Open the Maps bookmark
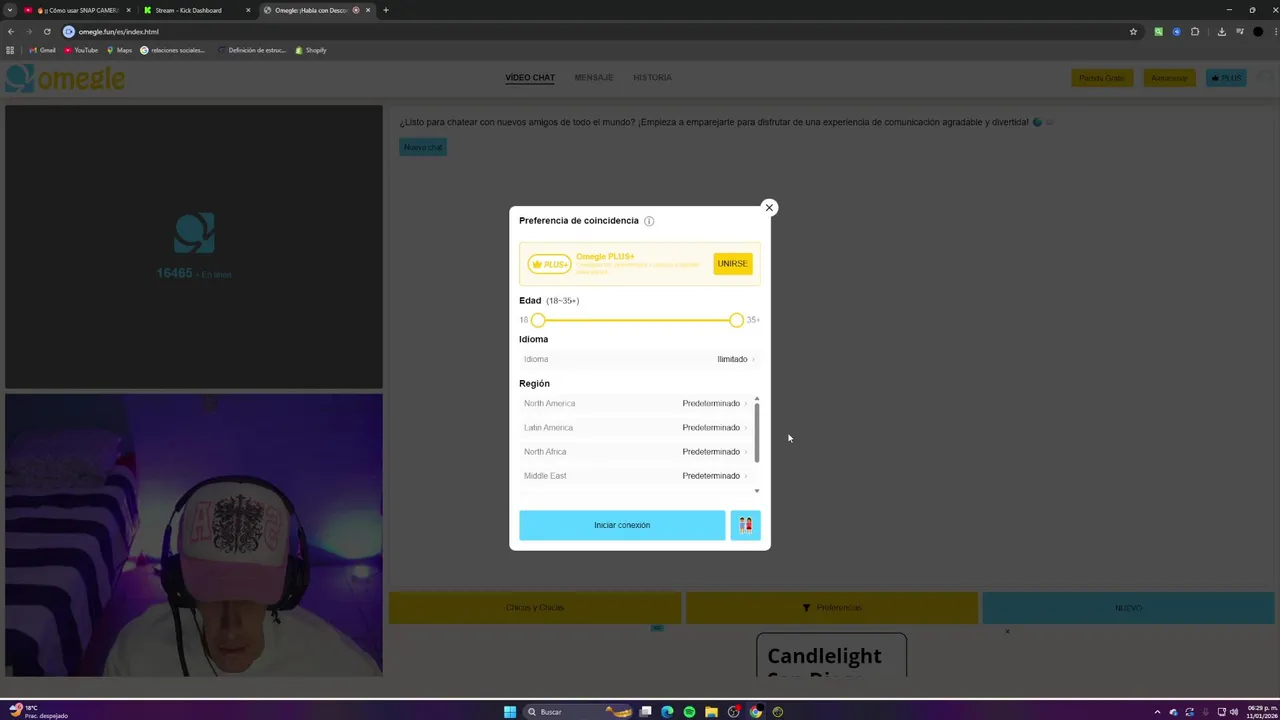The image size is (1280, 720). point(119,50)
